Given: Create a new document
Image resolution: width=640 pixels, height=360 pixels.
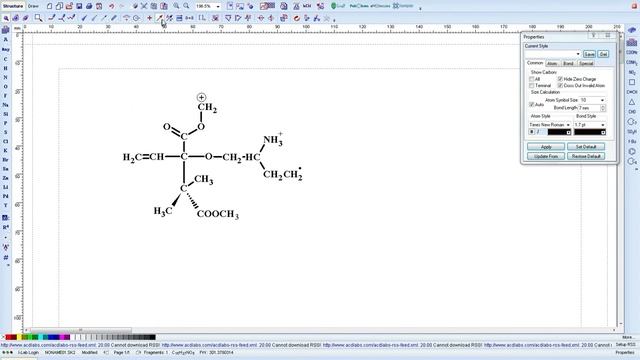Looking at the screenshot, I should pos(49,6).
